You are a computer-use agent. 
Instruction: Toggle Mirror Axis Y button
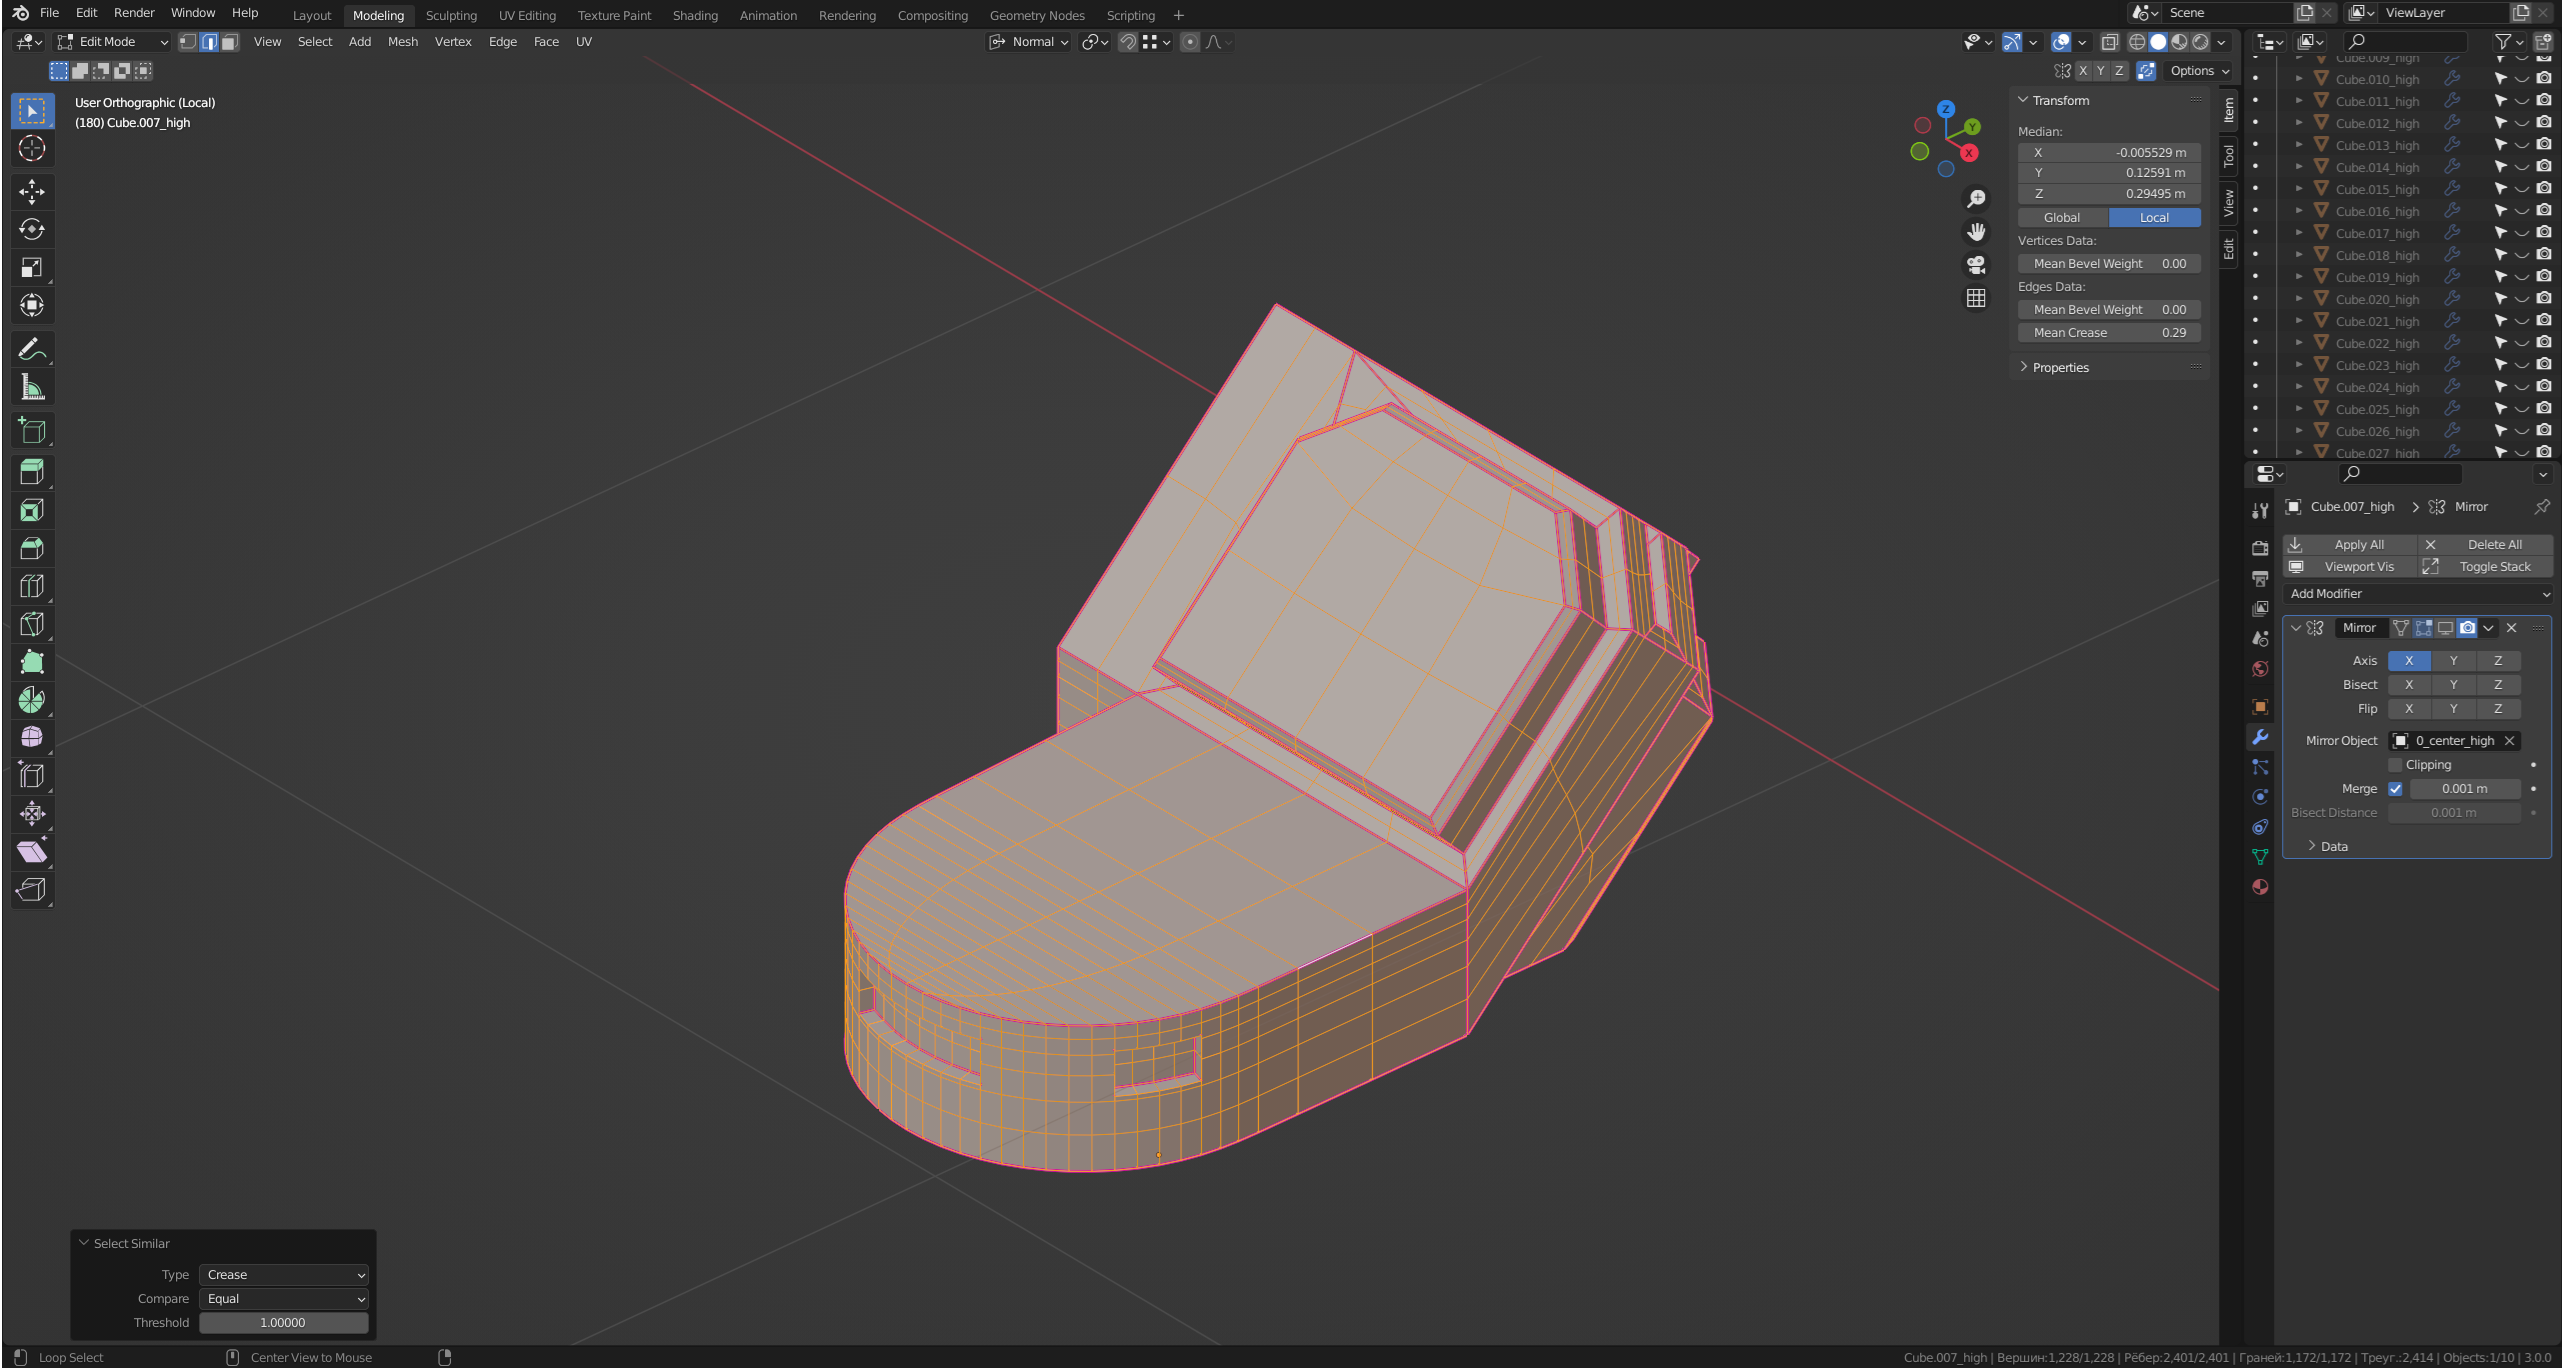(x=2453, y=661)
